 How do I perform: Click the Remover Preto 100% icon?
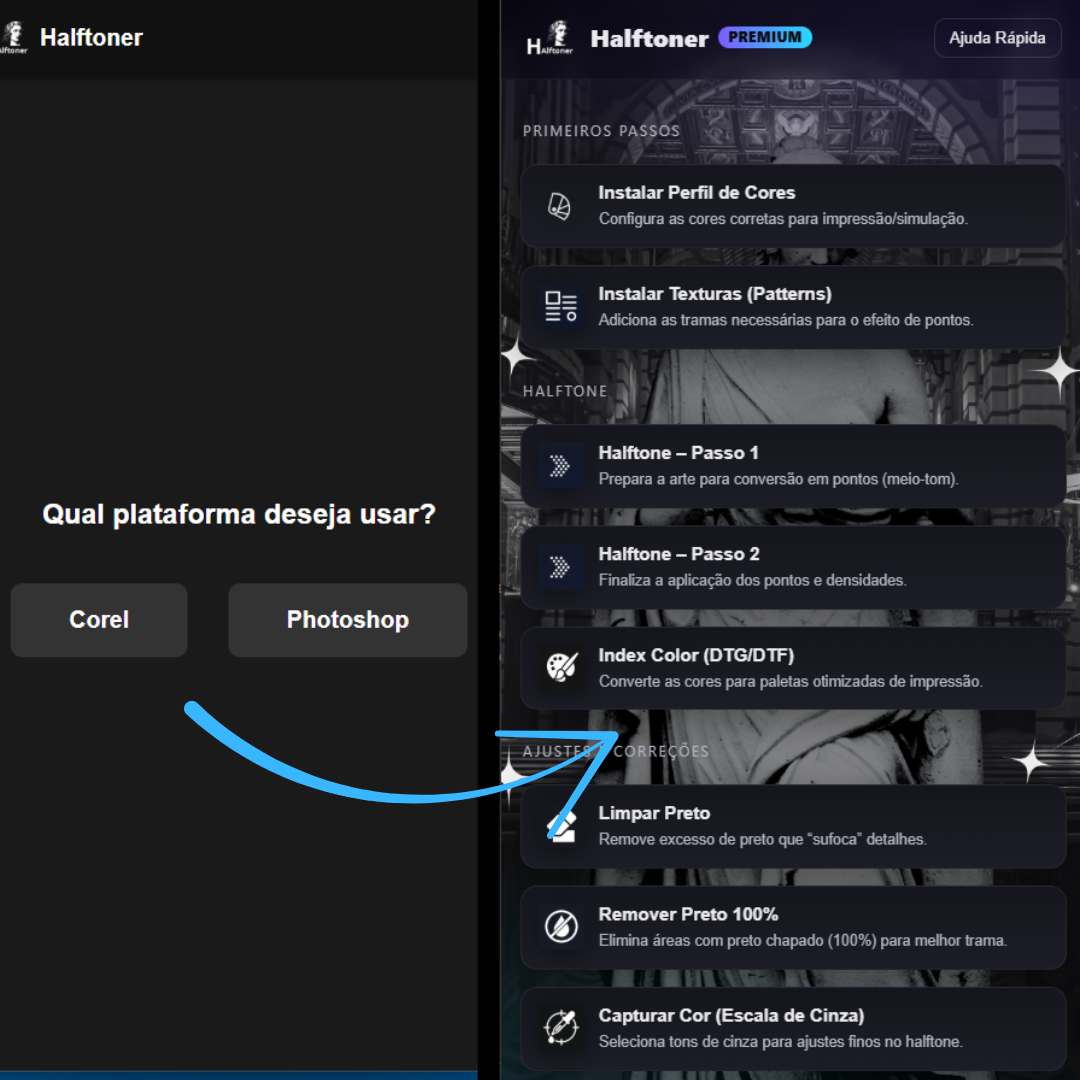coord(560,927)
